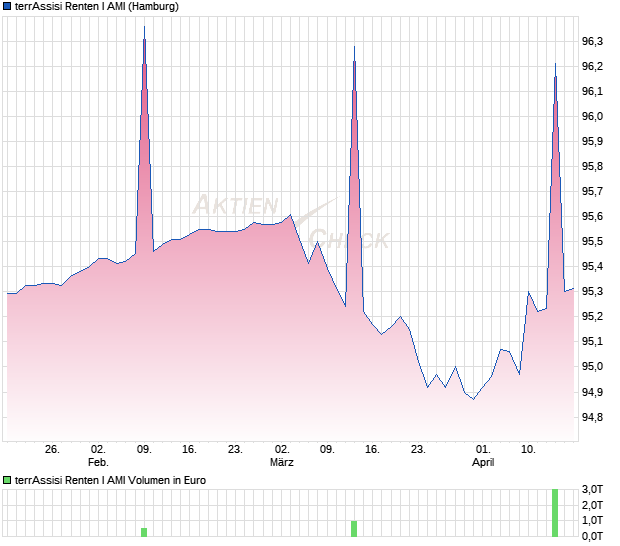Click the 1,0T volume axis label
Viewport: 620px width, 546px height.
pyautogui.click(x=592, y=520)
